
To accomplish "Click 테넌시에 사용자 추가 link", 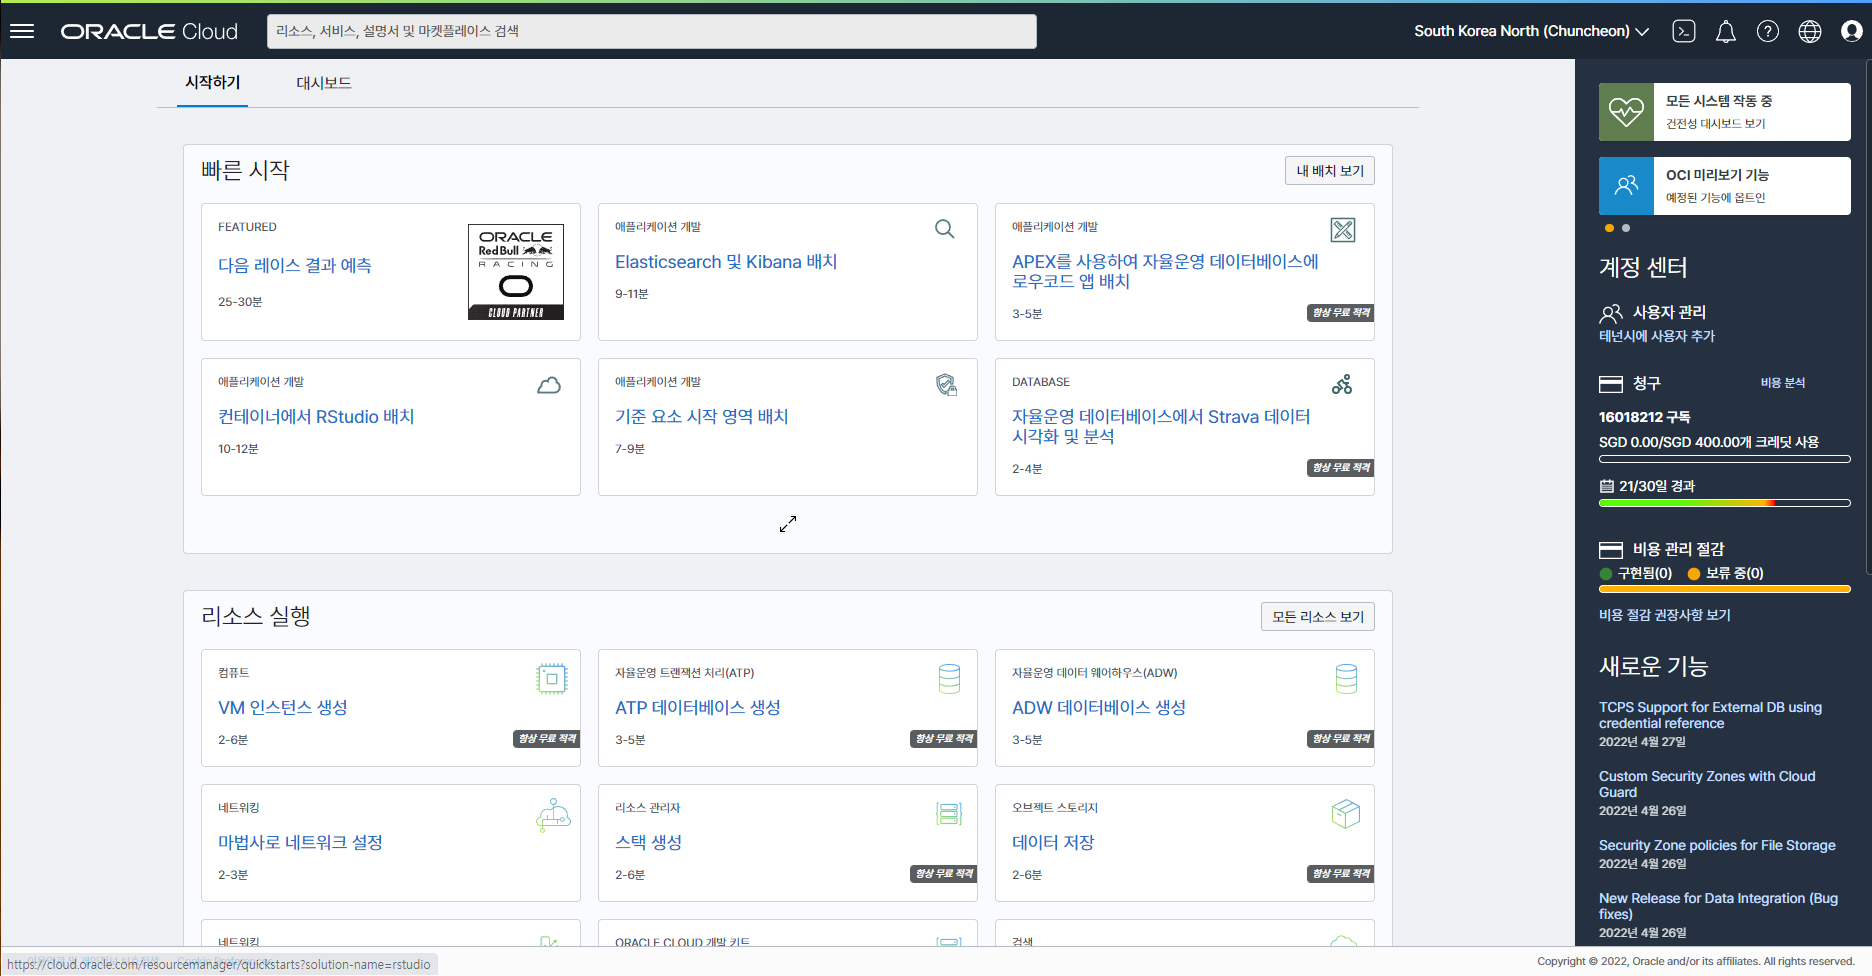I will point(1656,337).
